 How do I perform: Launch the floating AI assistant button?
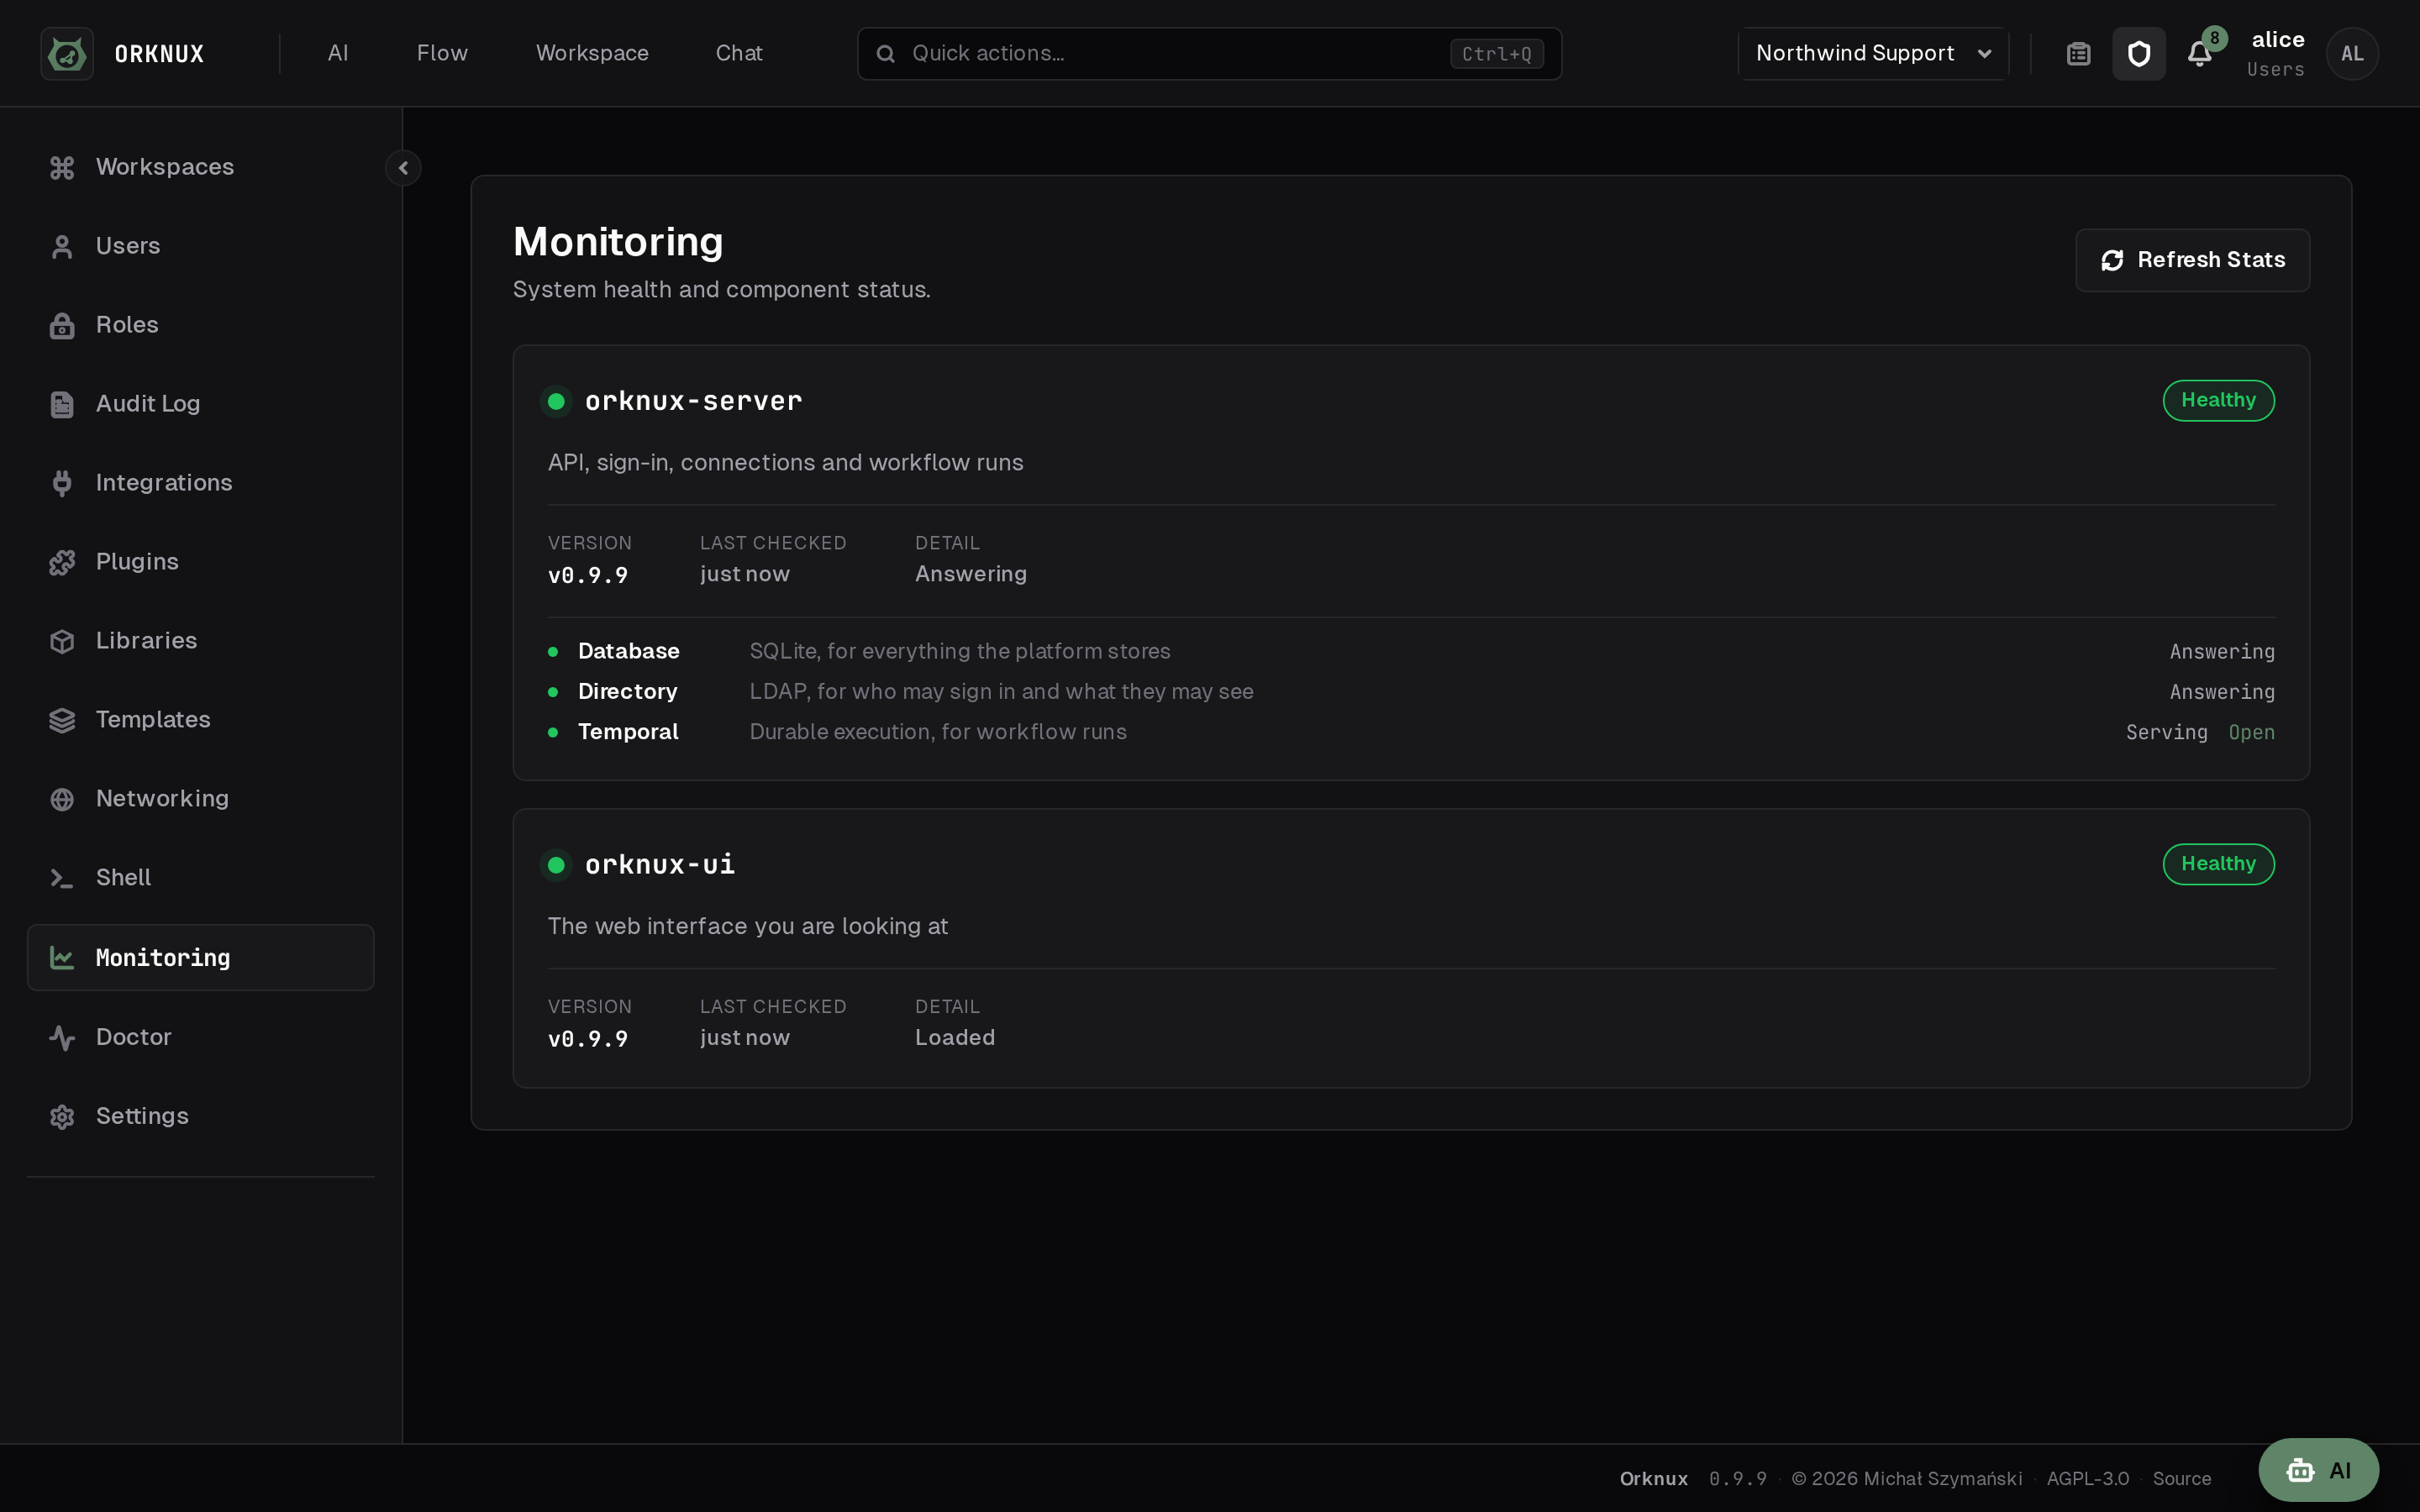pyautogui.click(x=2318, y=1470)
